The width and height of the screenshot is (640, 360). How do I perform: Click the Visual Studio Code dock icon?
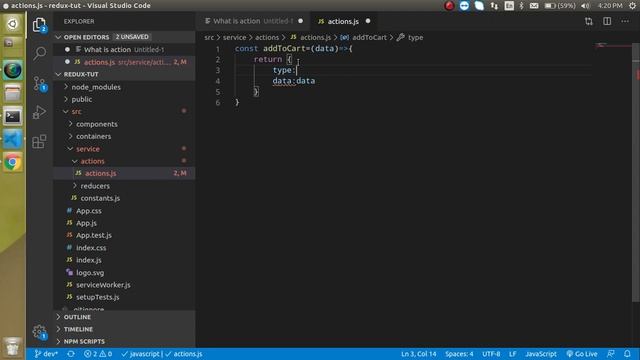click(13, 140)
